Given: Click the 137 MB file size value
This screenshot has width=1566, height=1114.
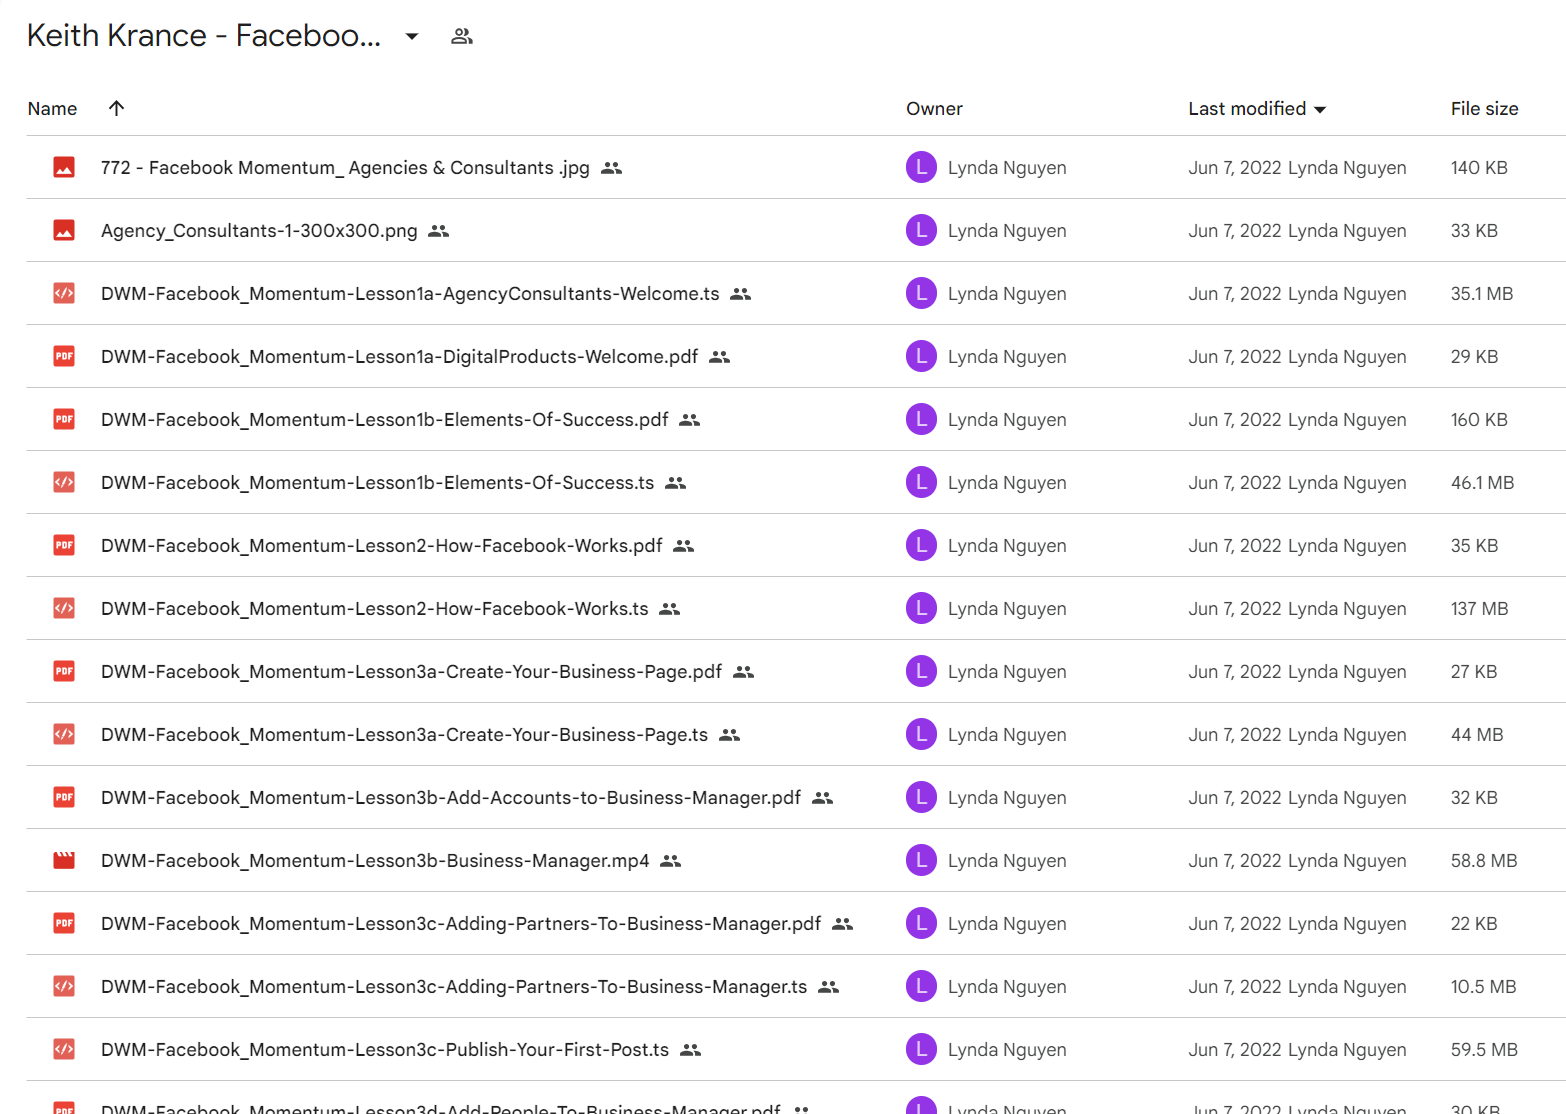Looking at the screenshot, I should pos(1479,608).
